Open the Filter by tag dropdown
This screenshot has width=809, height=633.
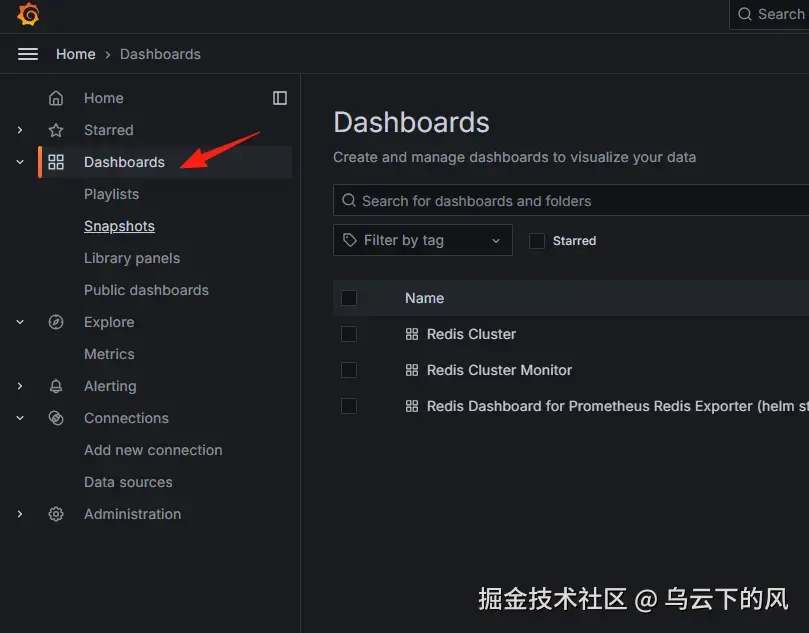pyautogui.click(x=422, y=240)
